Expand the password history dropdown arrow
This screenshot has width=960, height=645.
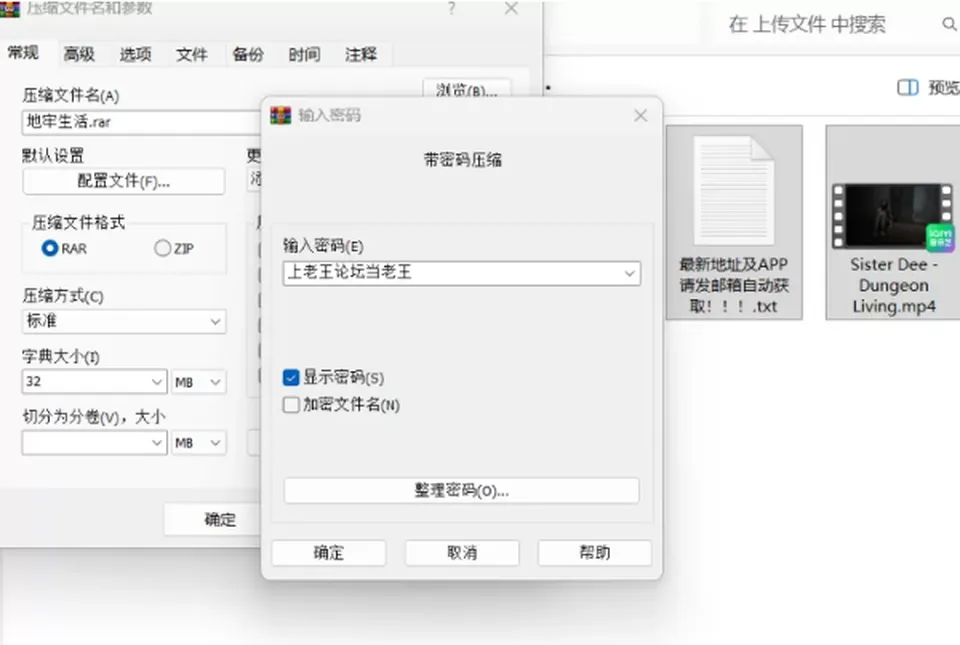[x=629, y=273]
